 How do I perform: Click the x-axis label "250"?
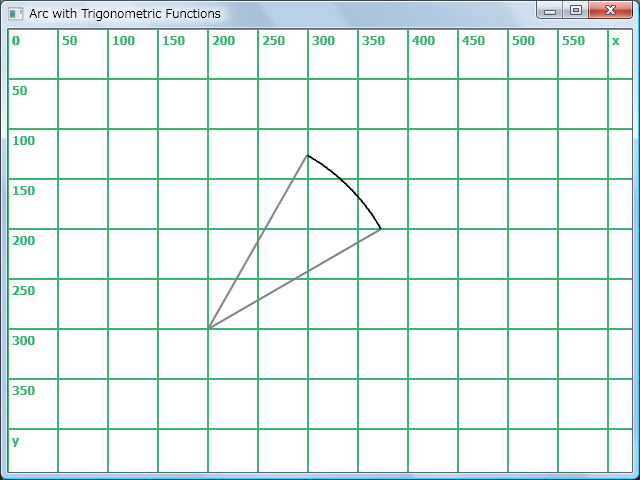pyautogui.click(x=273, y=41)
